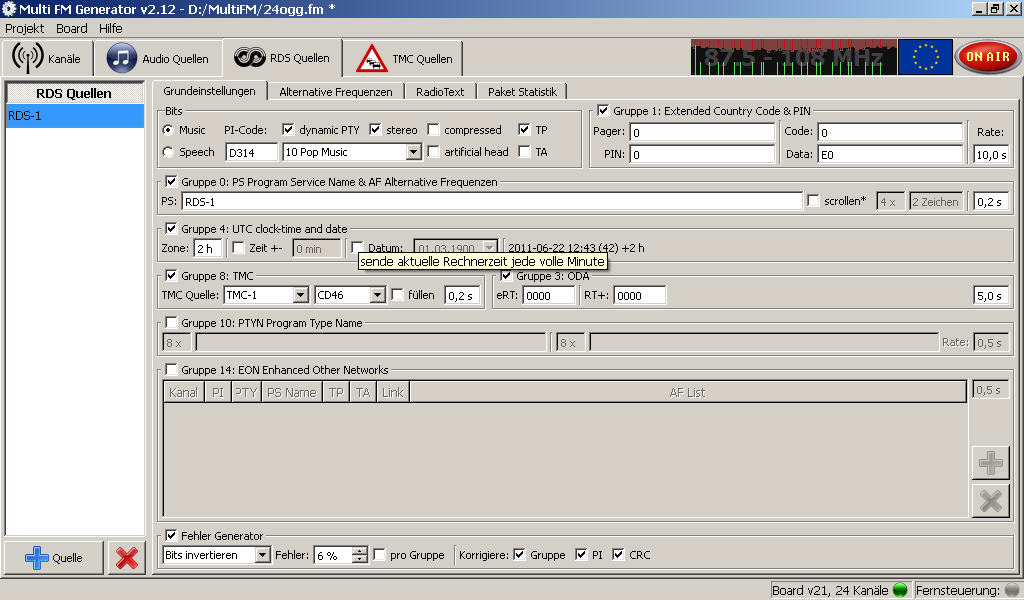This screenshot has height=600, width=1024.
Task: Click the application gear icon in title bar
Action: [x=8, y=8]
